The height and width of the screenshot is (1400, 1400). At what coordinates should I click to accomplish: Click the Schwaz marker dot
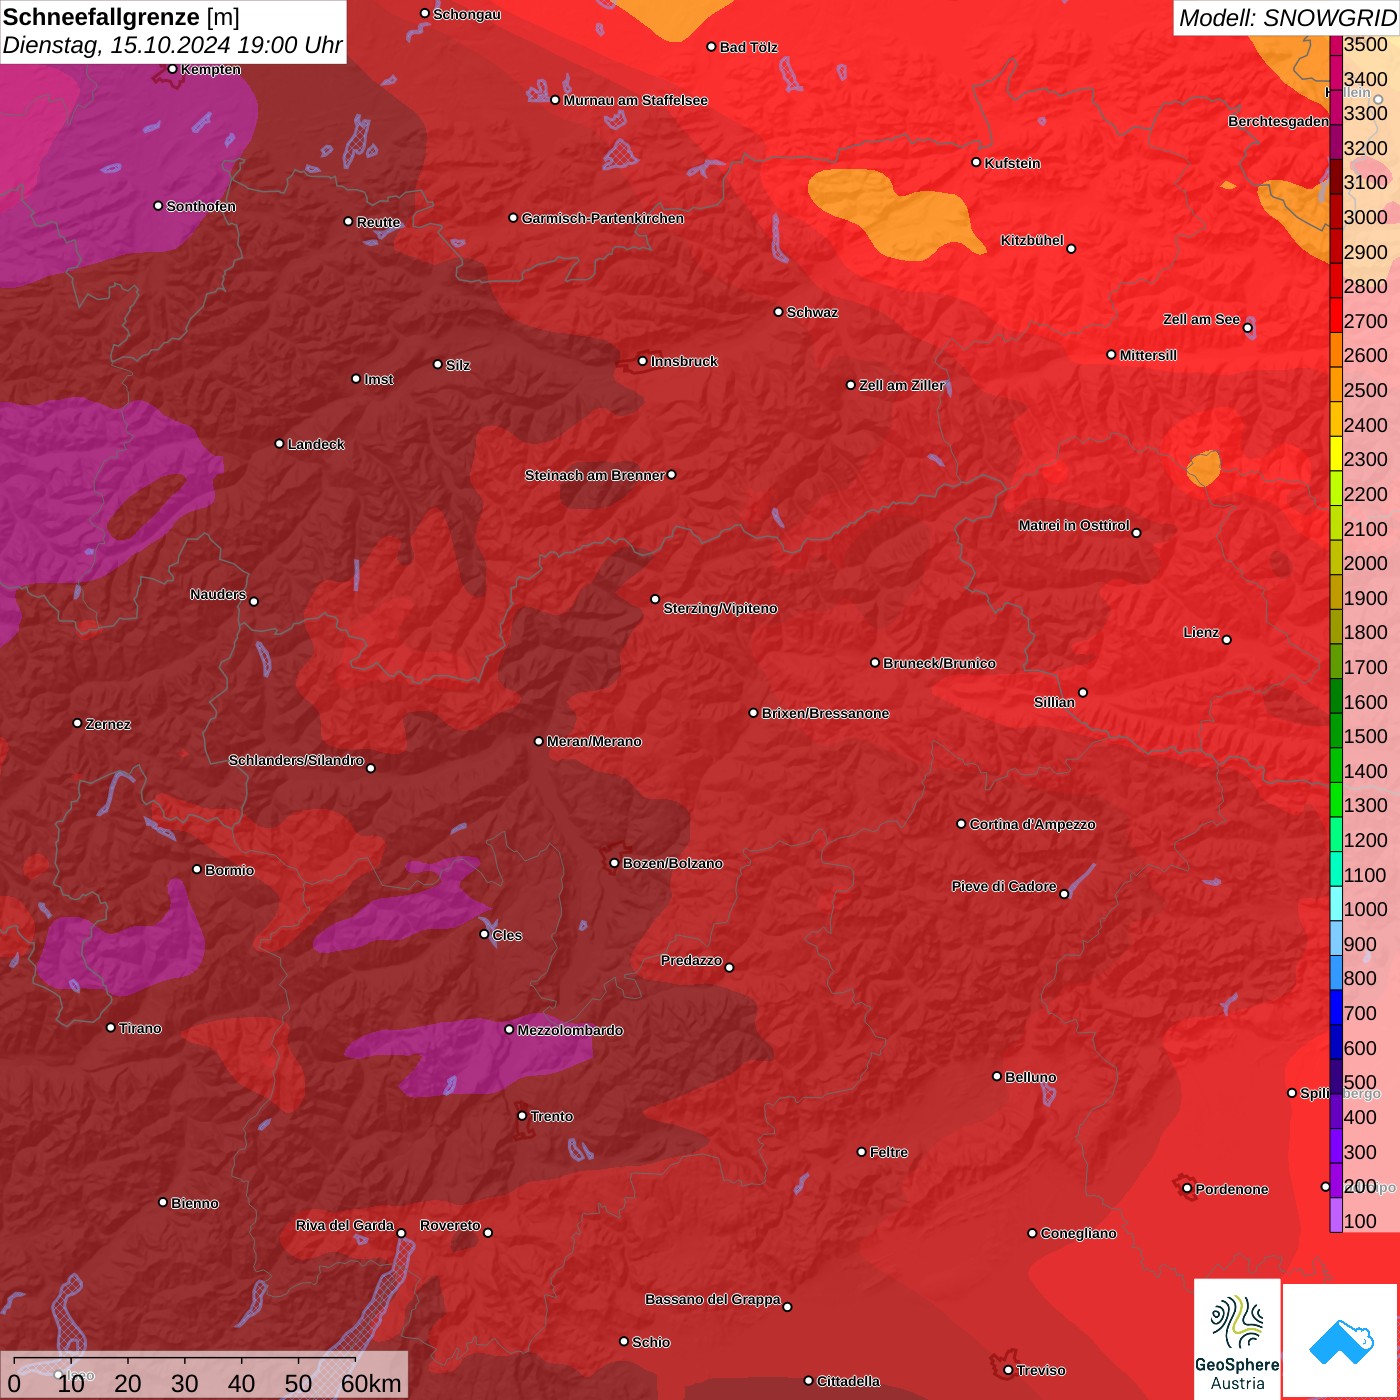[x=778, y=312]
